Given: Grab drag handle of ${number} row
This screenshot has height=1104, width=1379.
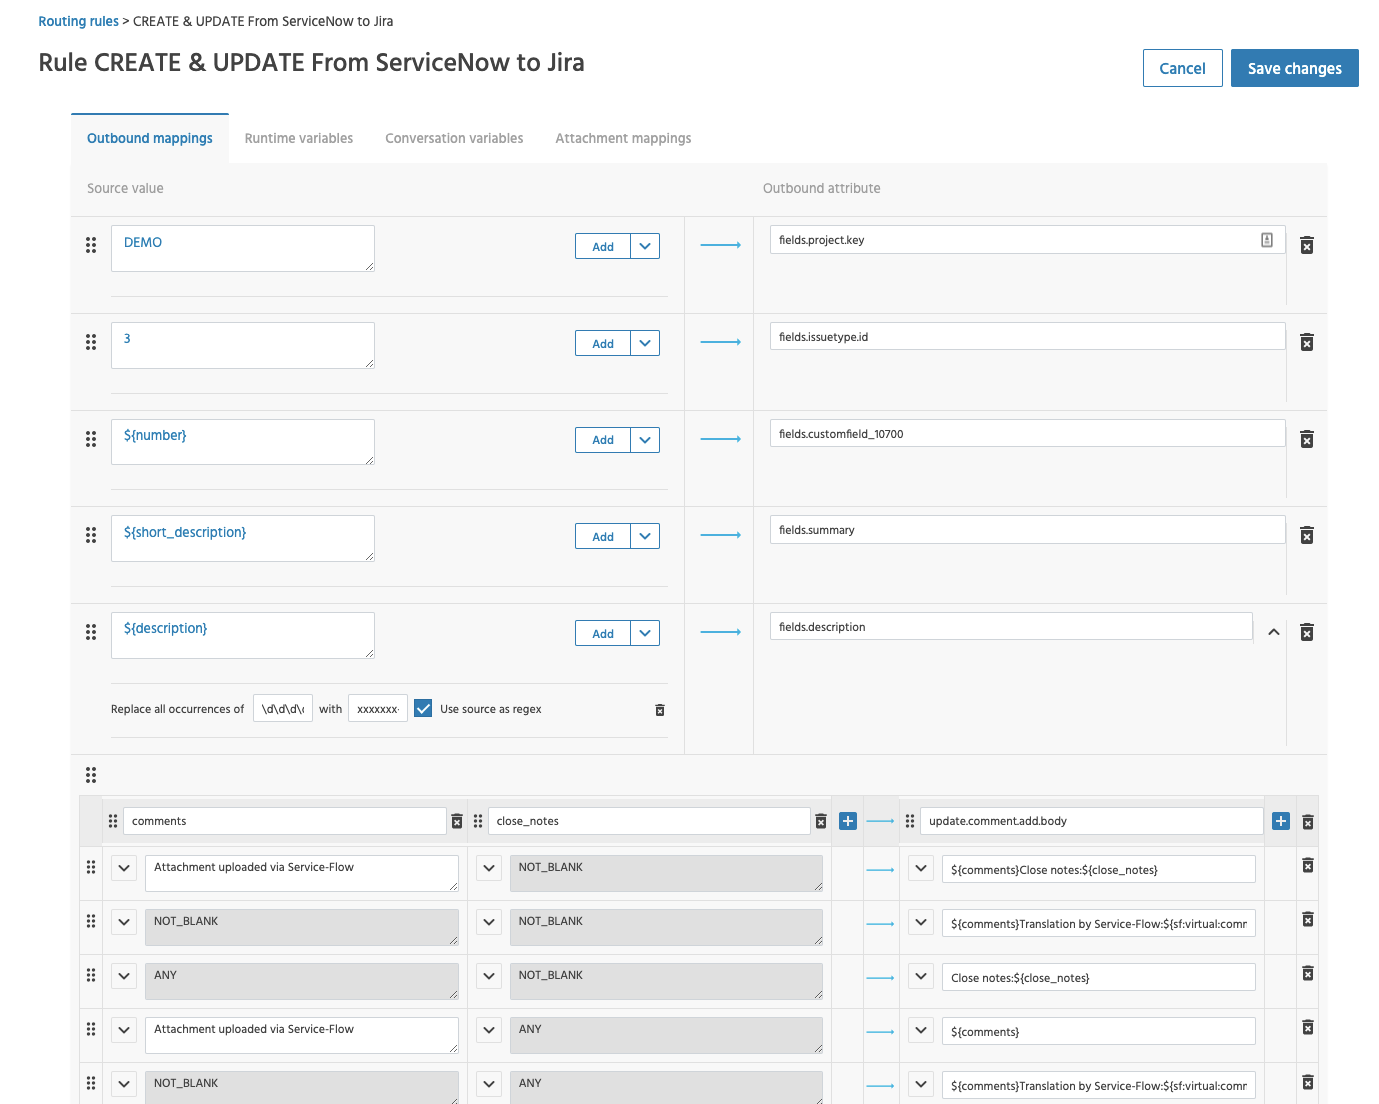Looking at the screenshot, I should tap(91, 439).
